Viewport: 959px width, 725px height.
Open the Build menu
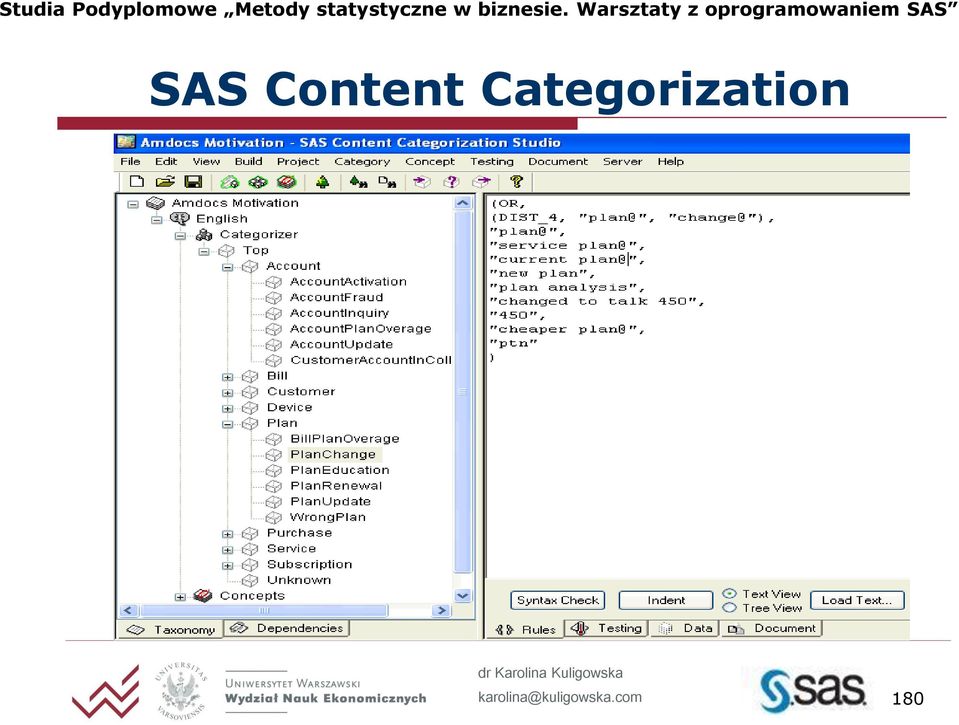tap(248, 162)
